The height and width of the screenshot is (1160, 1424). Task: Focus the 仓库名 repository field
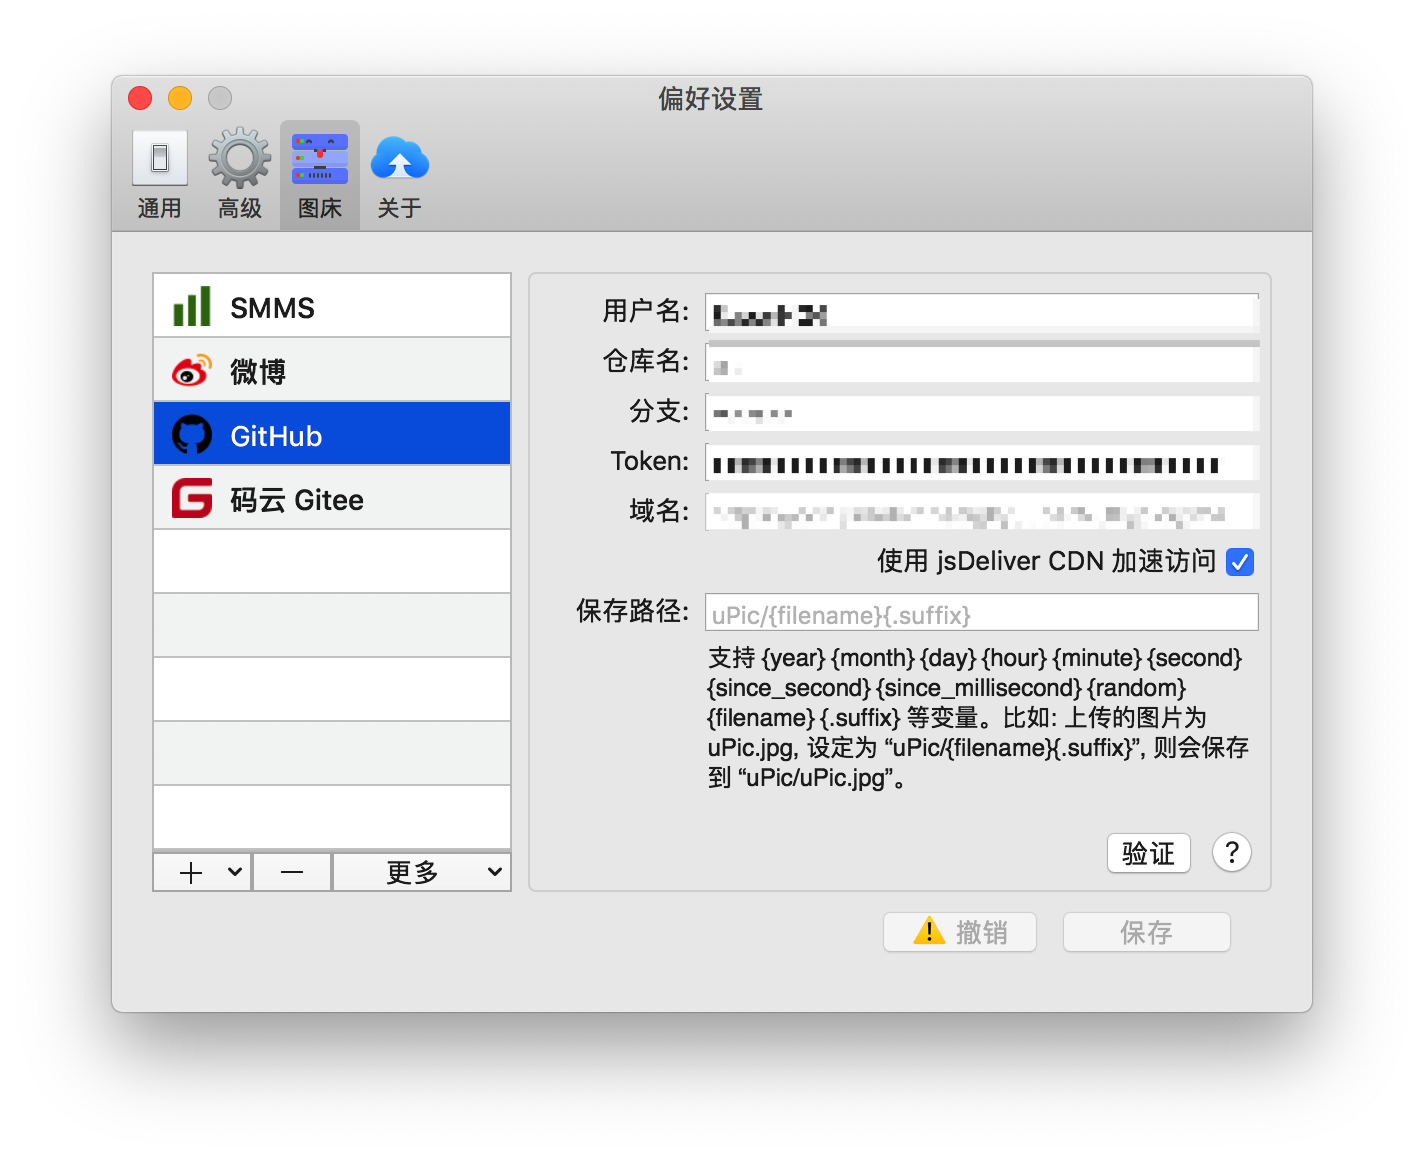[x=982, y=363]
